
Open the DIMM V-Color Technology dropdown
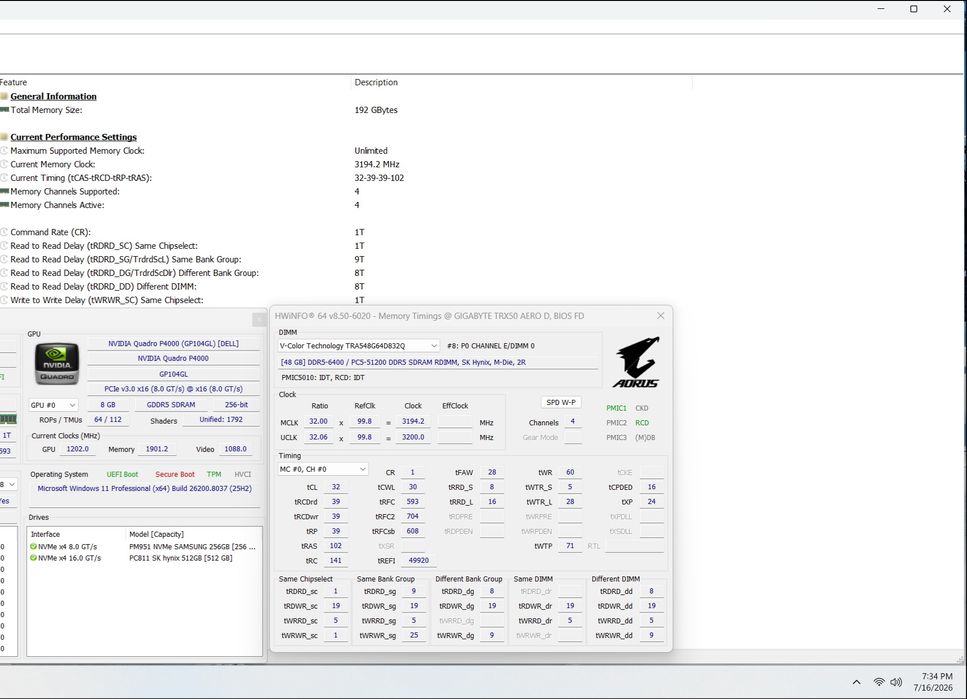tap(358, 345)
